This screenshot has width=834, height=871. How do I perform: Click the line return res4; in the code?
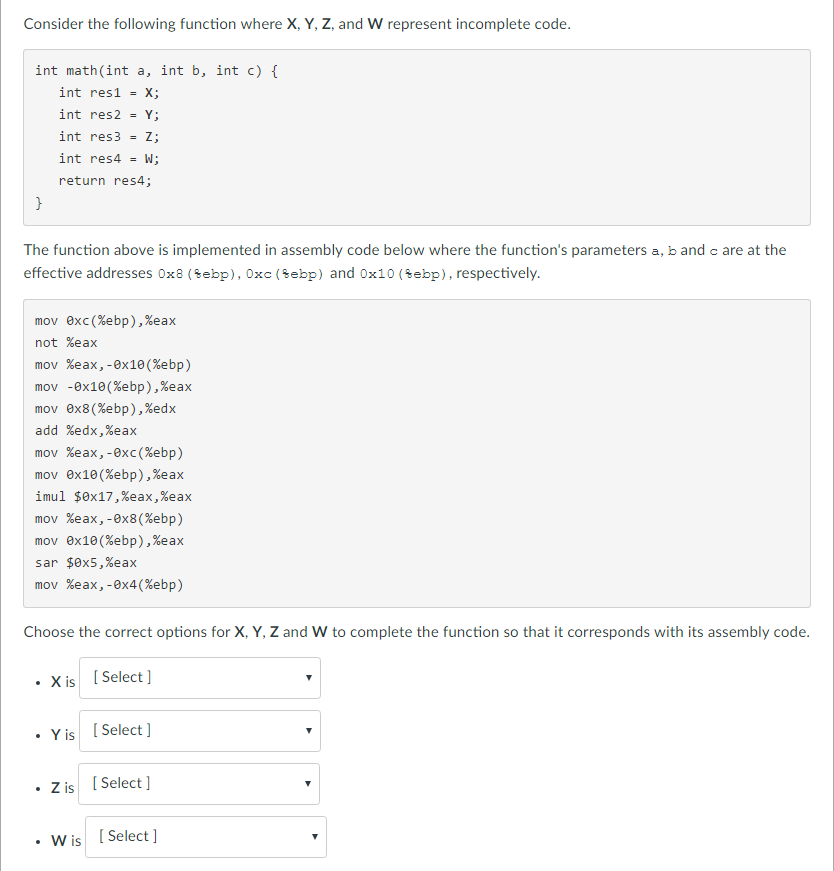[x=104, y=180]
